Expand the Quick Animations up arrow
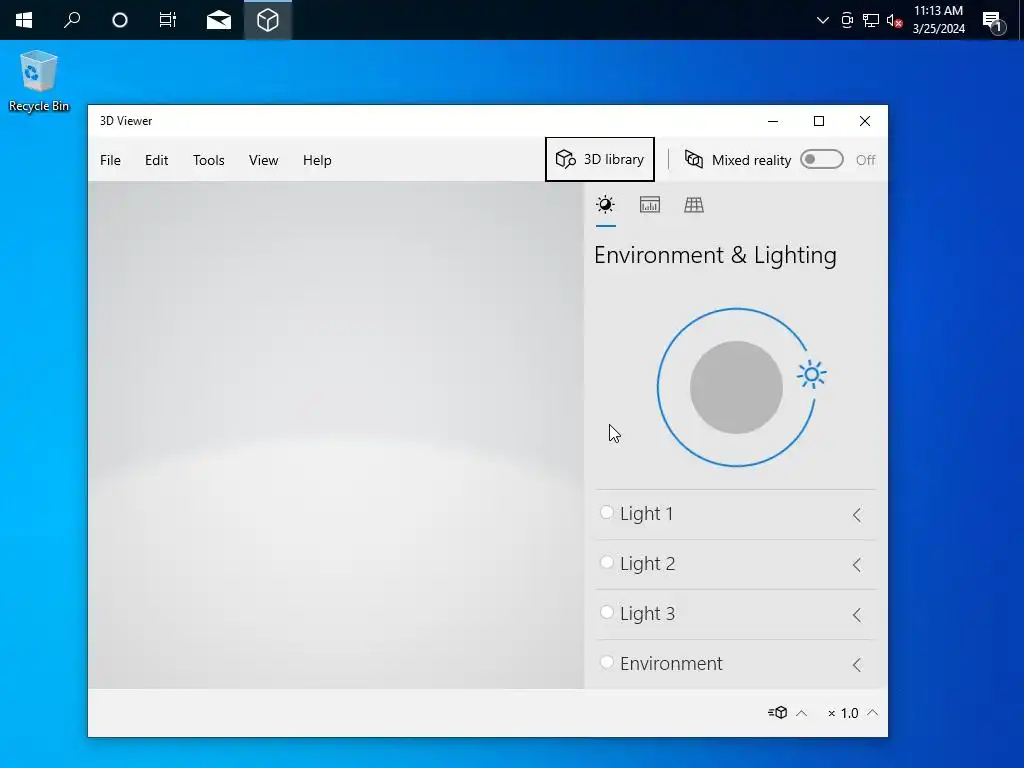Viewport: 1024px width, 768px height. [x=802, y=713]
